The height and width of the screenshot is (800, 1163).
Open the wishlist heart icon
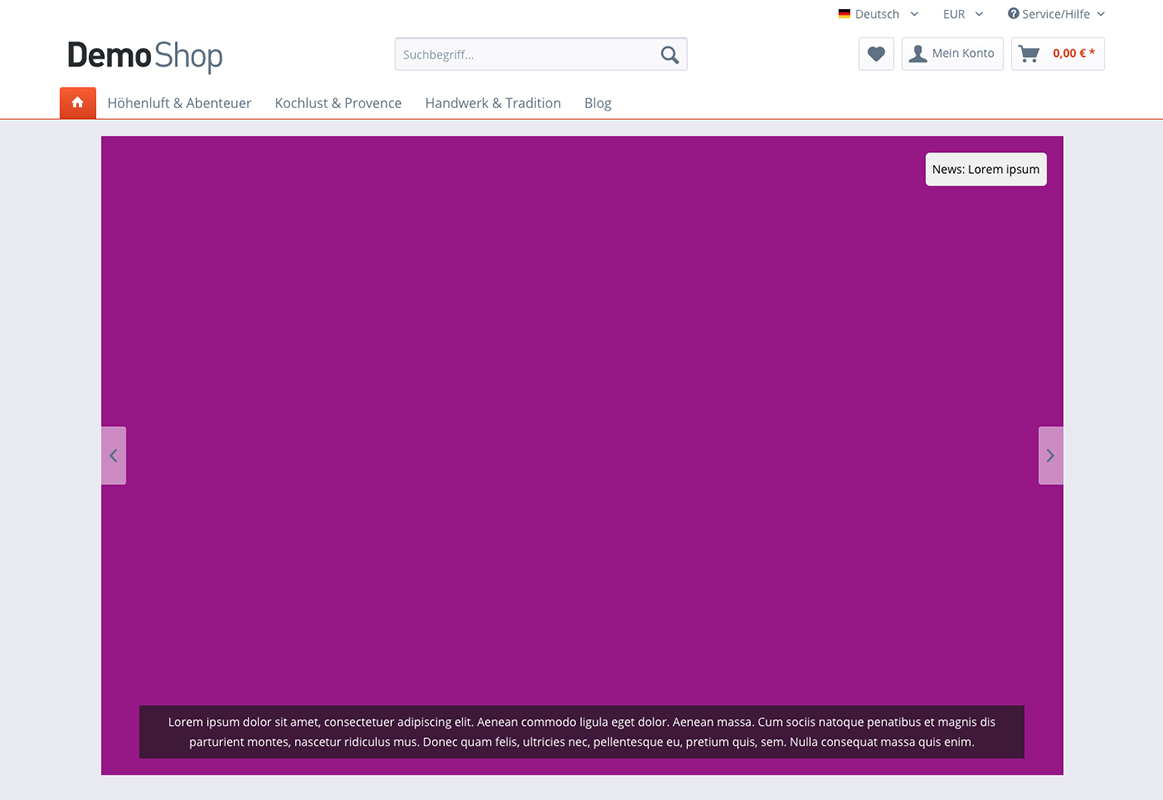(876, 54)
